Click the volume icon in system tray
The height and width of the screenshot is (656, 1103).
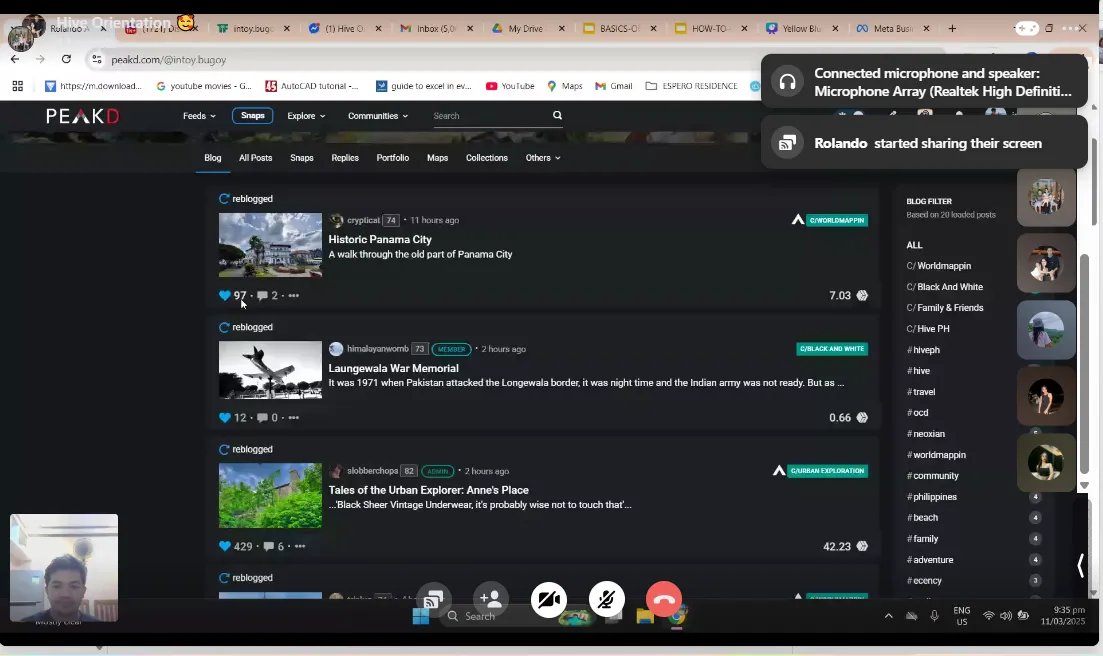tap(1006, 616)
